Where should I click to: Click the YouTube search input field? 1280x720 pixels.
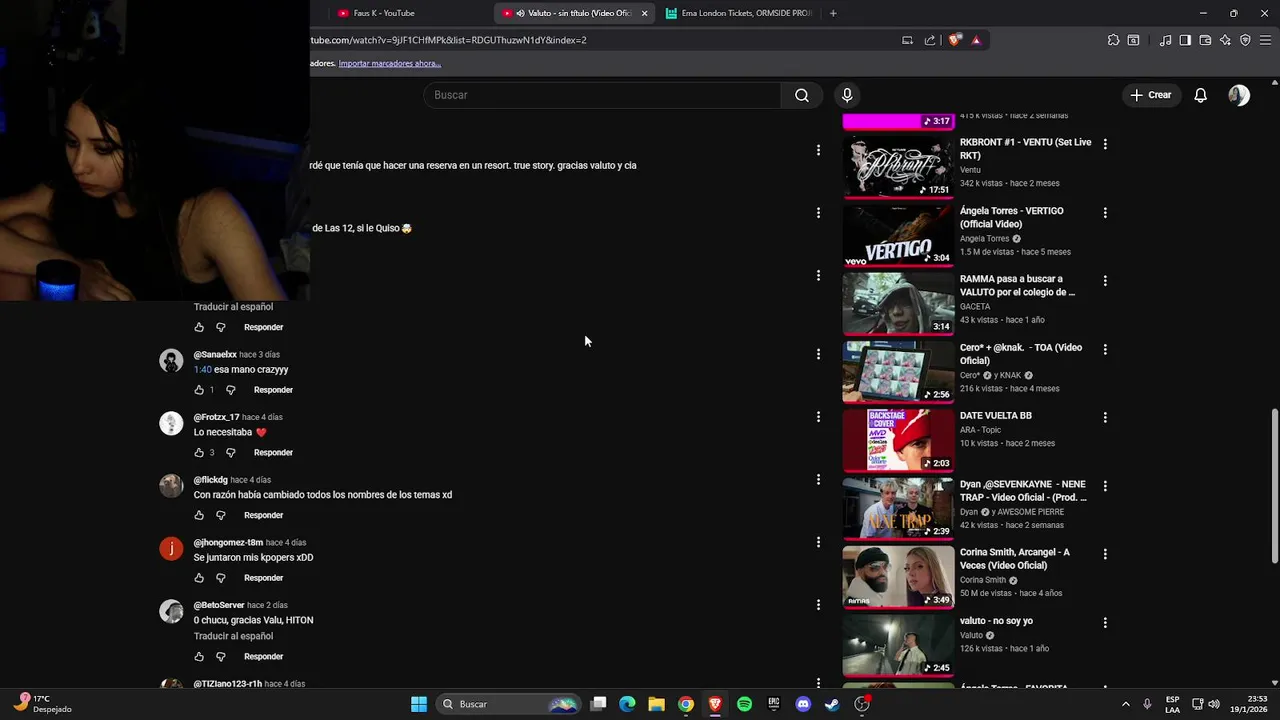click(x=602, y=95)
